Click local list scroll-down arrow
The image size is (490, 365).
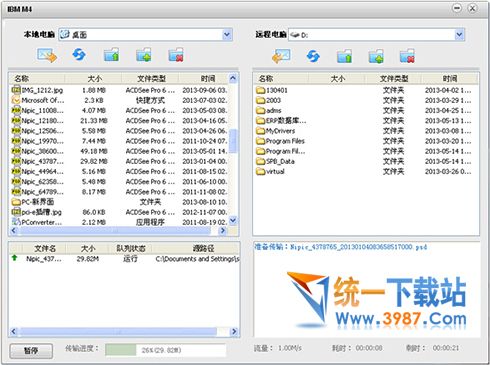[x=233, y=220]
